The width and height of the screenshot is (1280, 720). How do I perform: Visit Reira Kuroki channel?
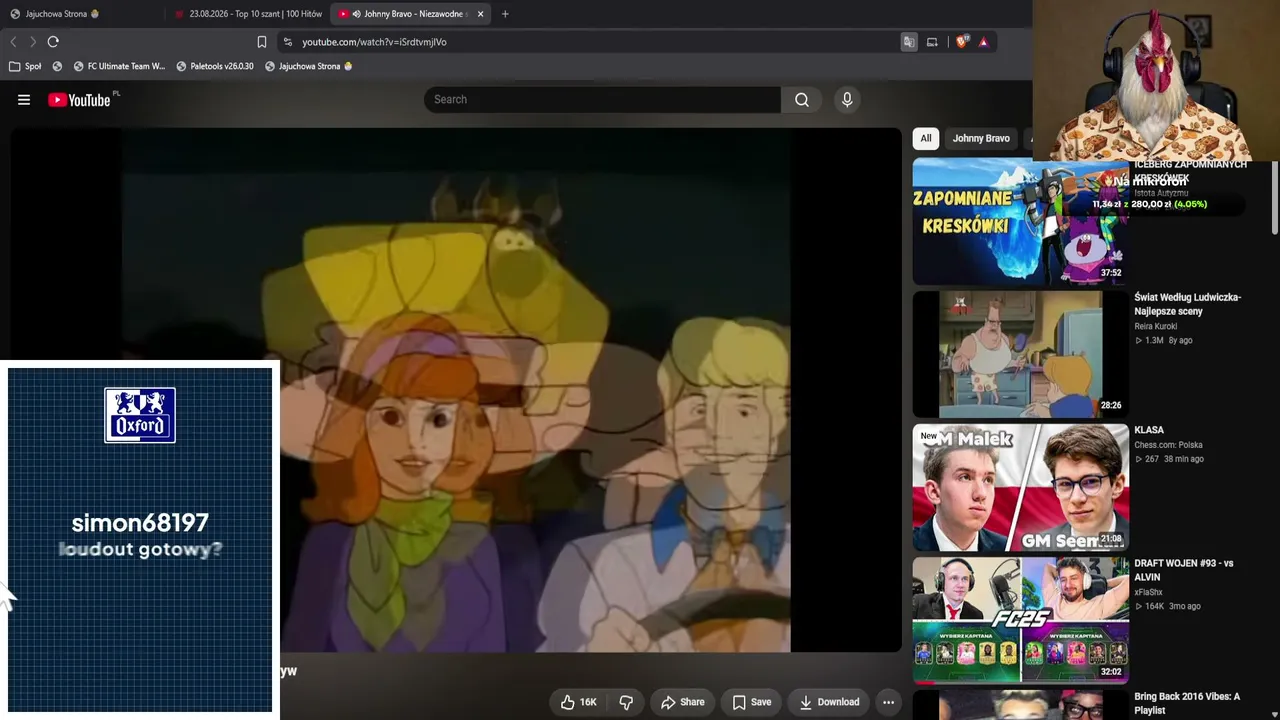1155,326
